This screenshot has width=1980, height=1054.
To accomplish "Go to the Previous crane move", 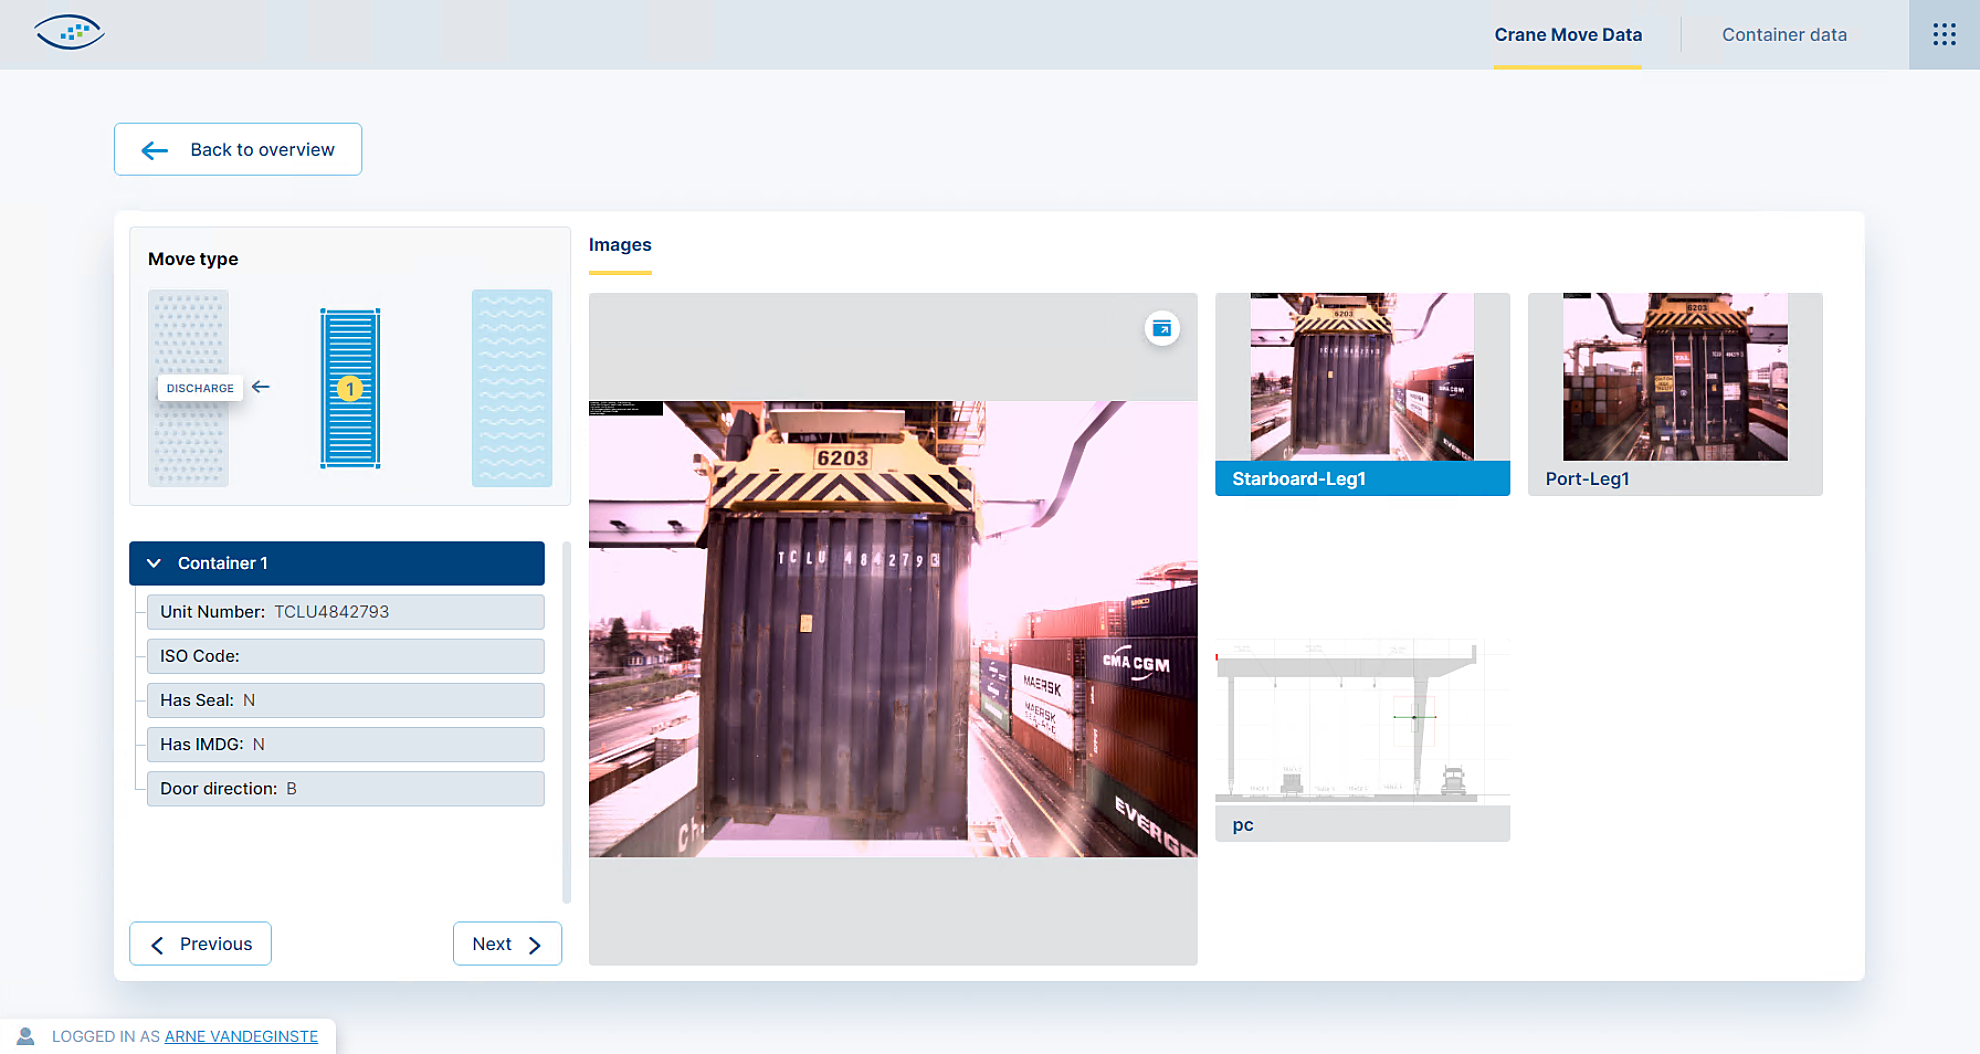I will pyautogui.click(x=200, y=943).
